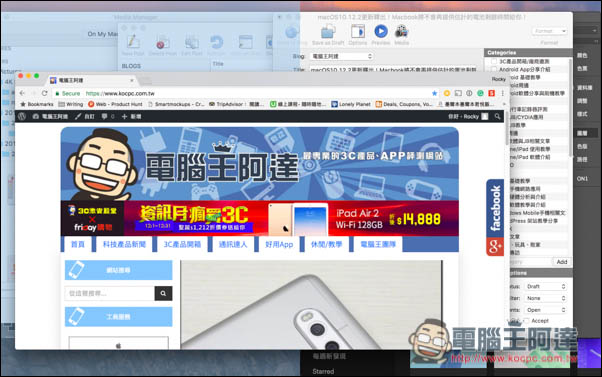The width and height of the screenshot is (602, 377).
Task: Select the 電腦王阿達 Chrome browser tab
Action: (x=92, y=80)
